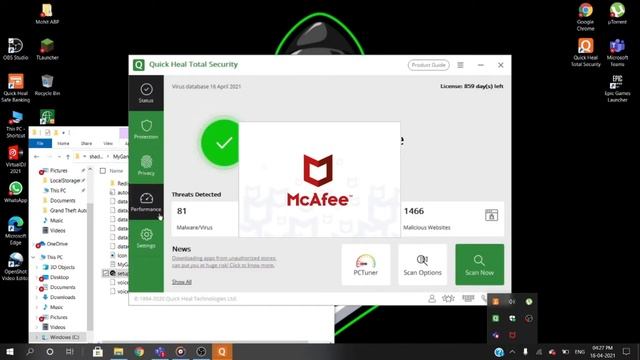The width and height of the screenshot is (640, 360).
Task: Open VirtualDJ 2021 desktop shortcut
Action: click(x=16, y=159)
